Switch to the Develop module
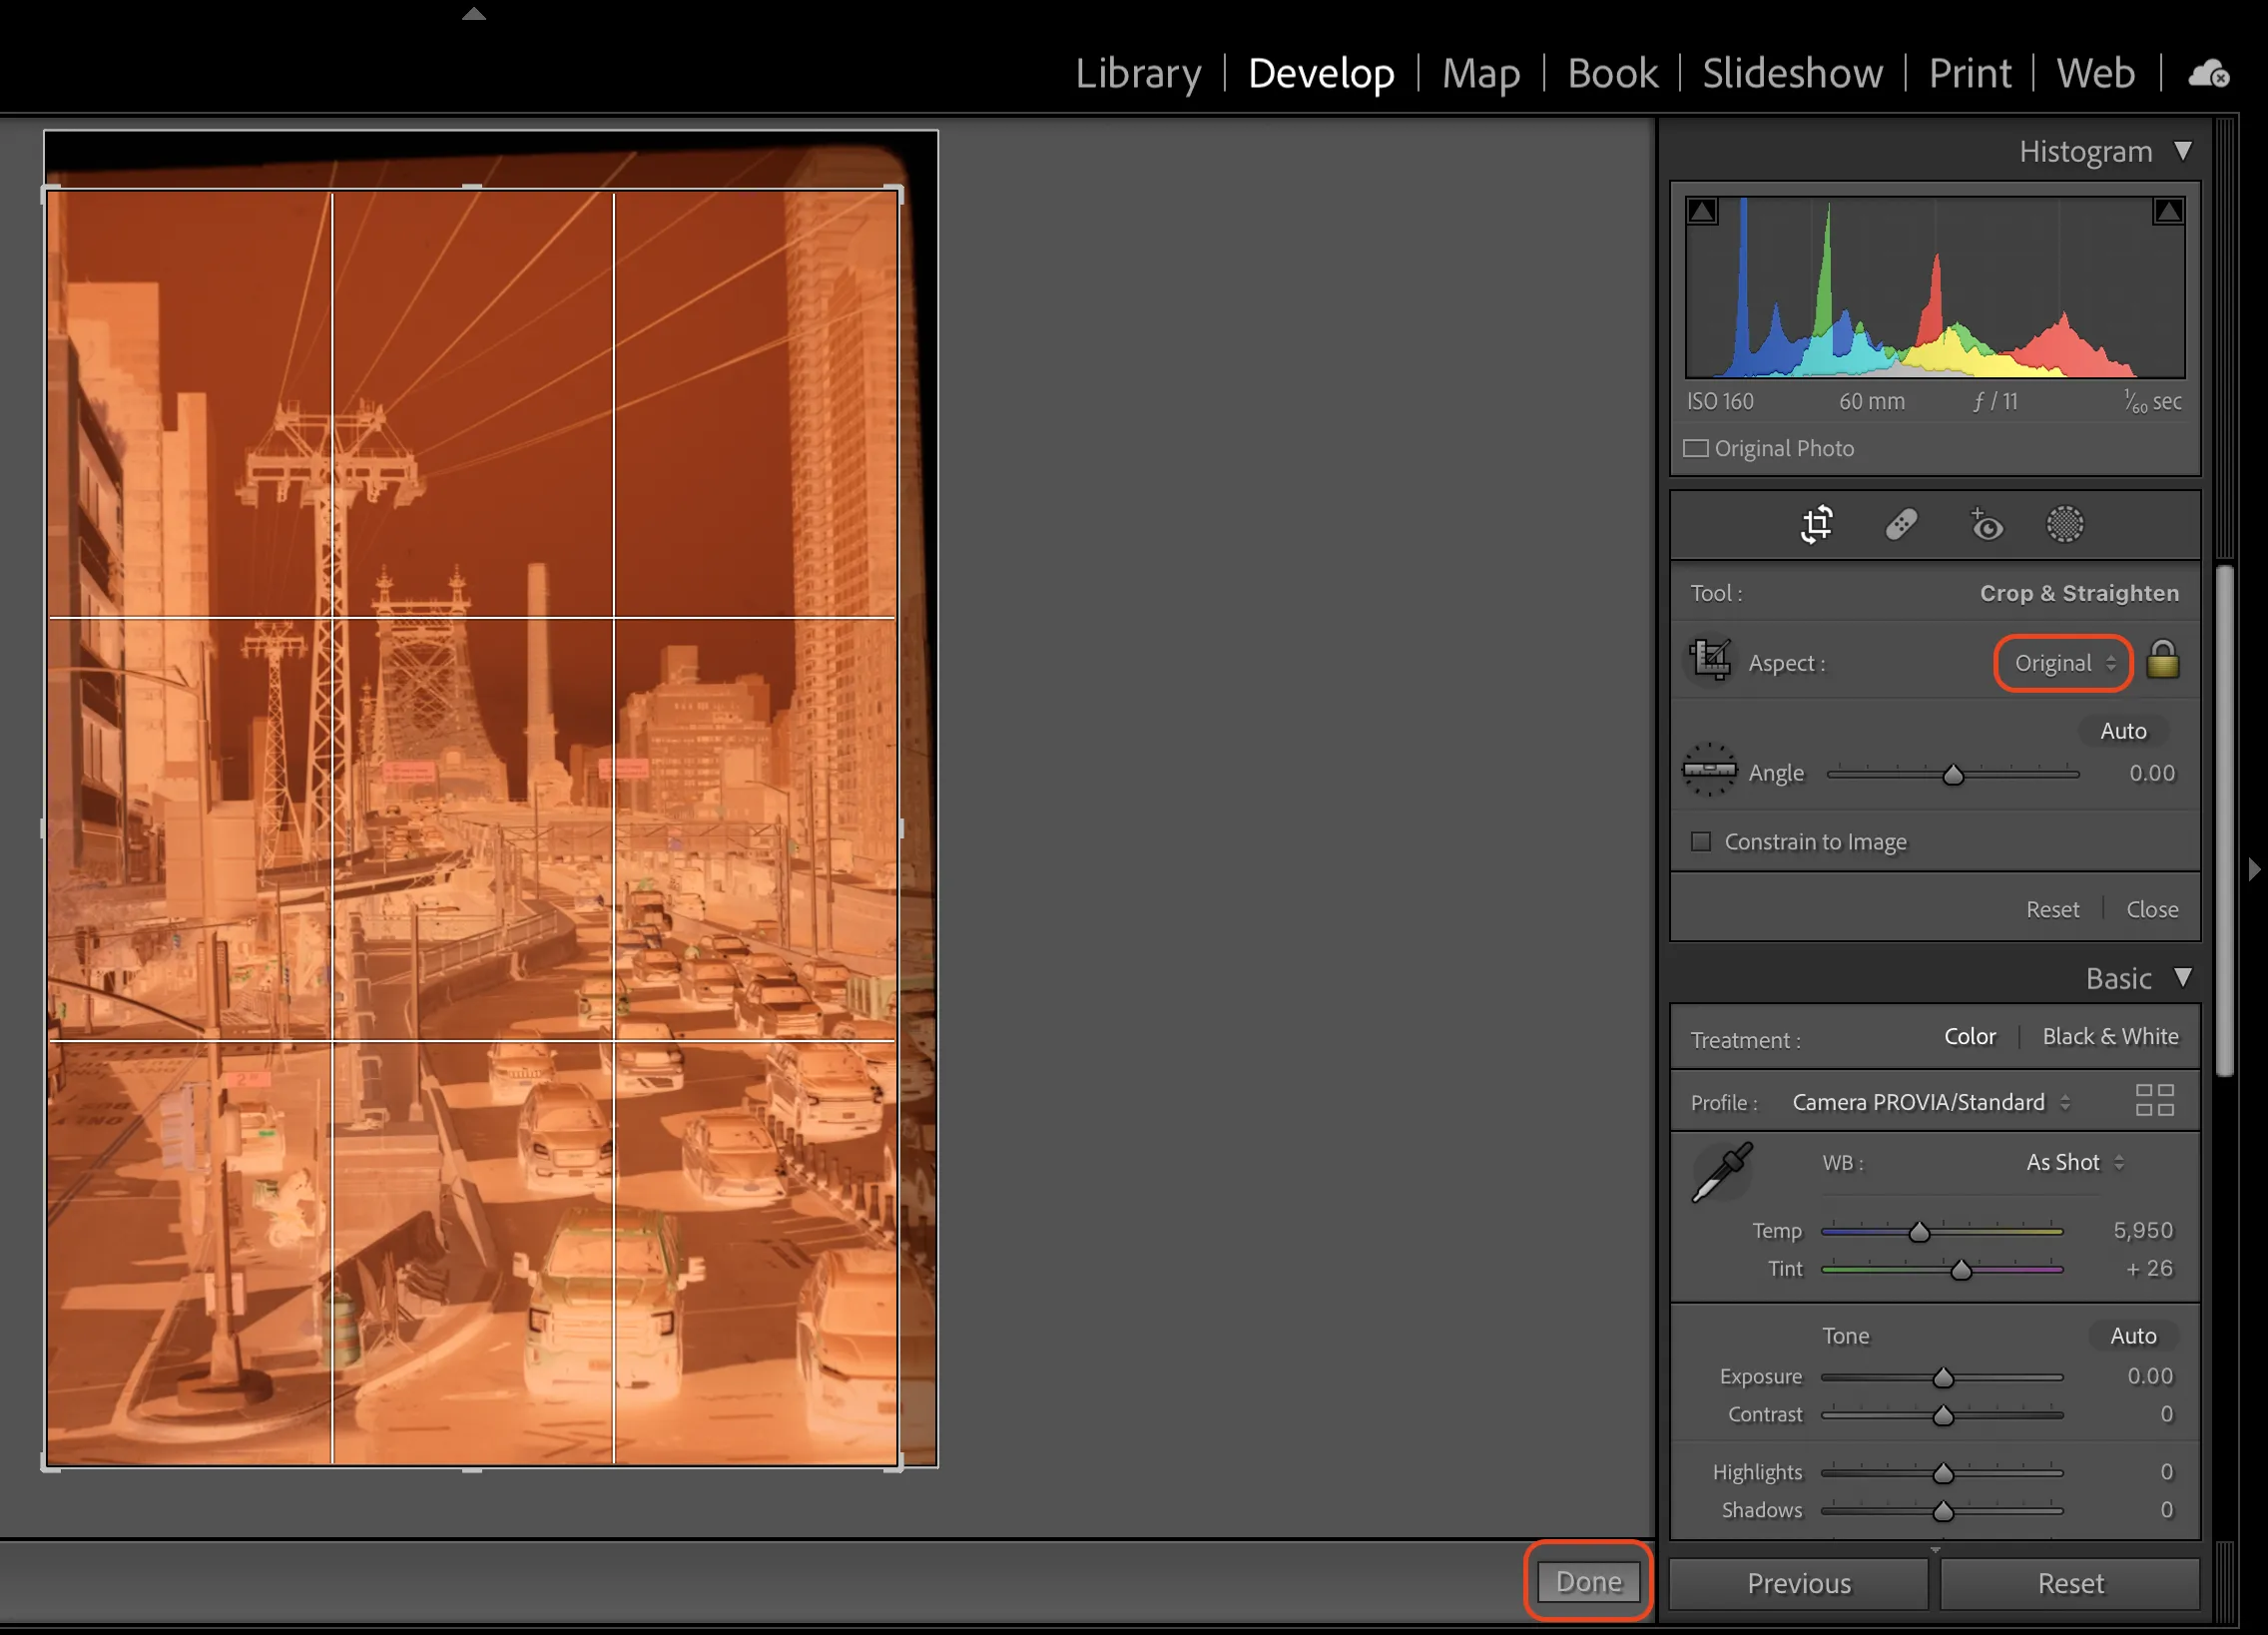The image size is (2268, 1635). (x=1321, y=73)
